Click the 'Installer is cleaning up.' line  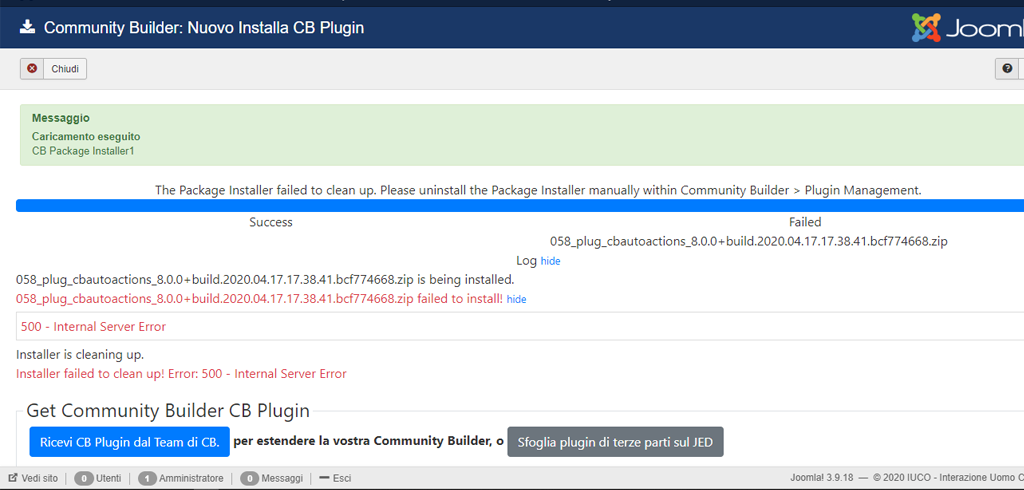(80, 355)
